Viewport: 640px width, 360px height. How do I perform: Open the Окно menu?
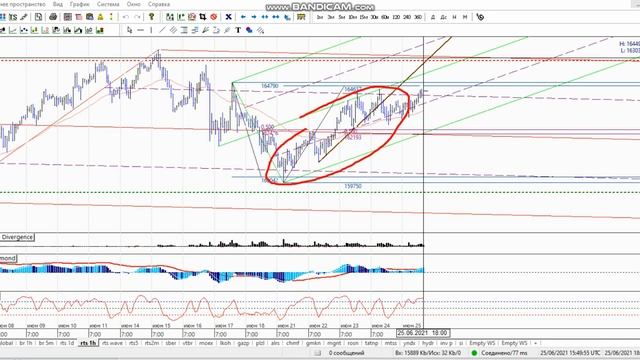pyautogui.click(x=133, y=4)
